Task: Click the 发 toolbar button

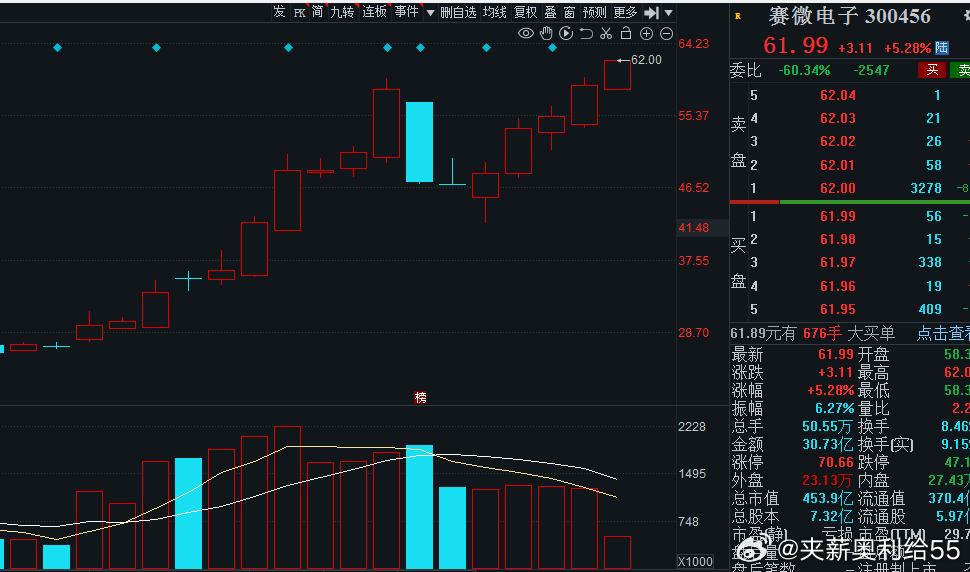Action: click(x=279, y=12)
